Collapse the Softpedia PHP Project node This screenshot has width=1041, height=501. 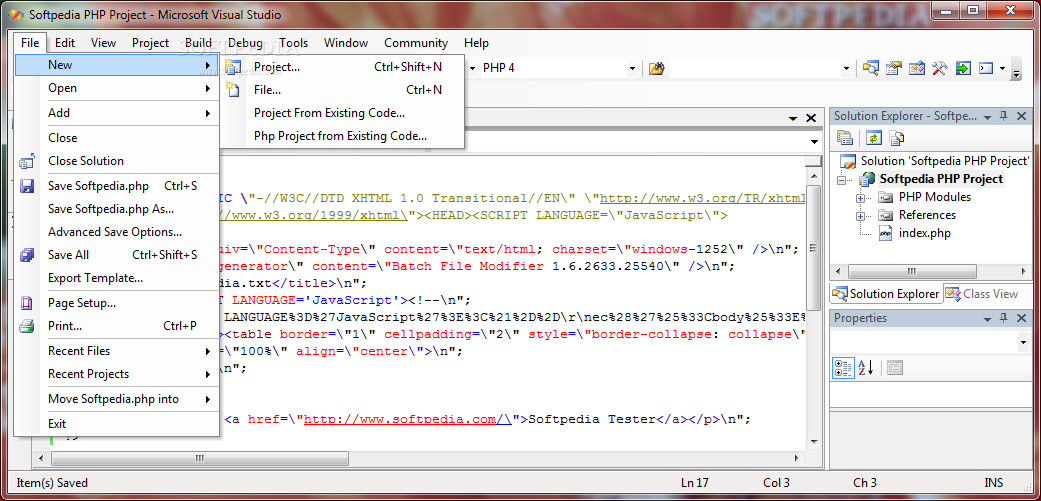coord(842,180)
